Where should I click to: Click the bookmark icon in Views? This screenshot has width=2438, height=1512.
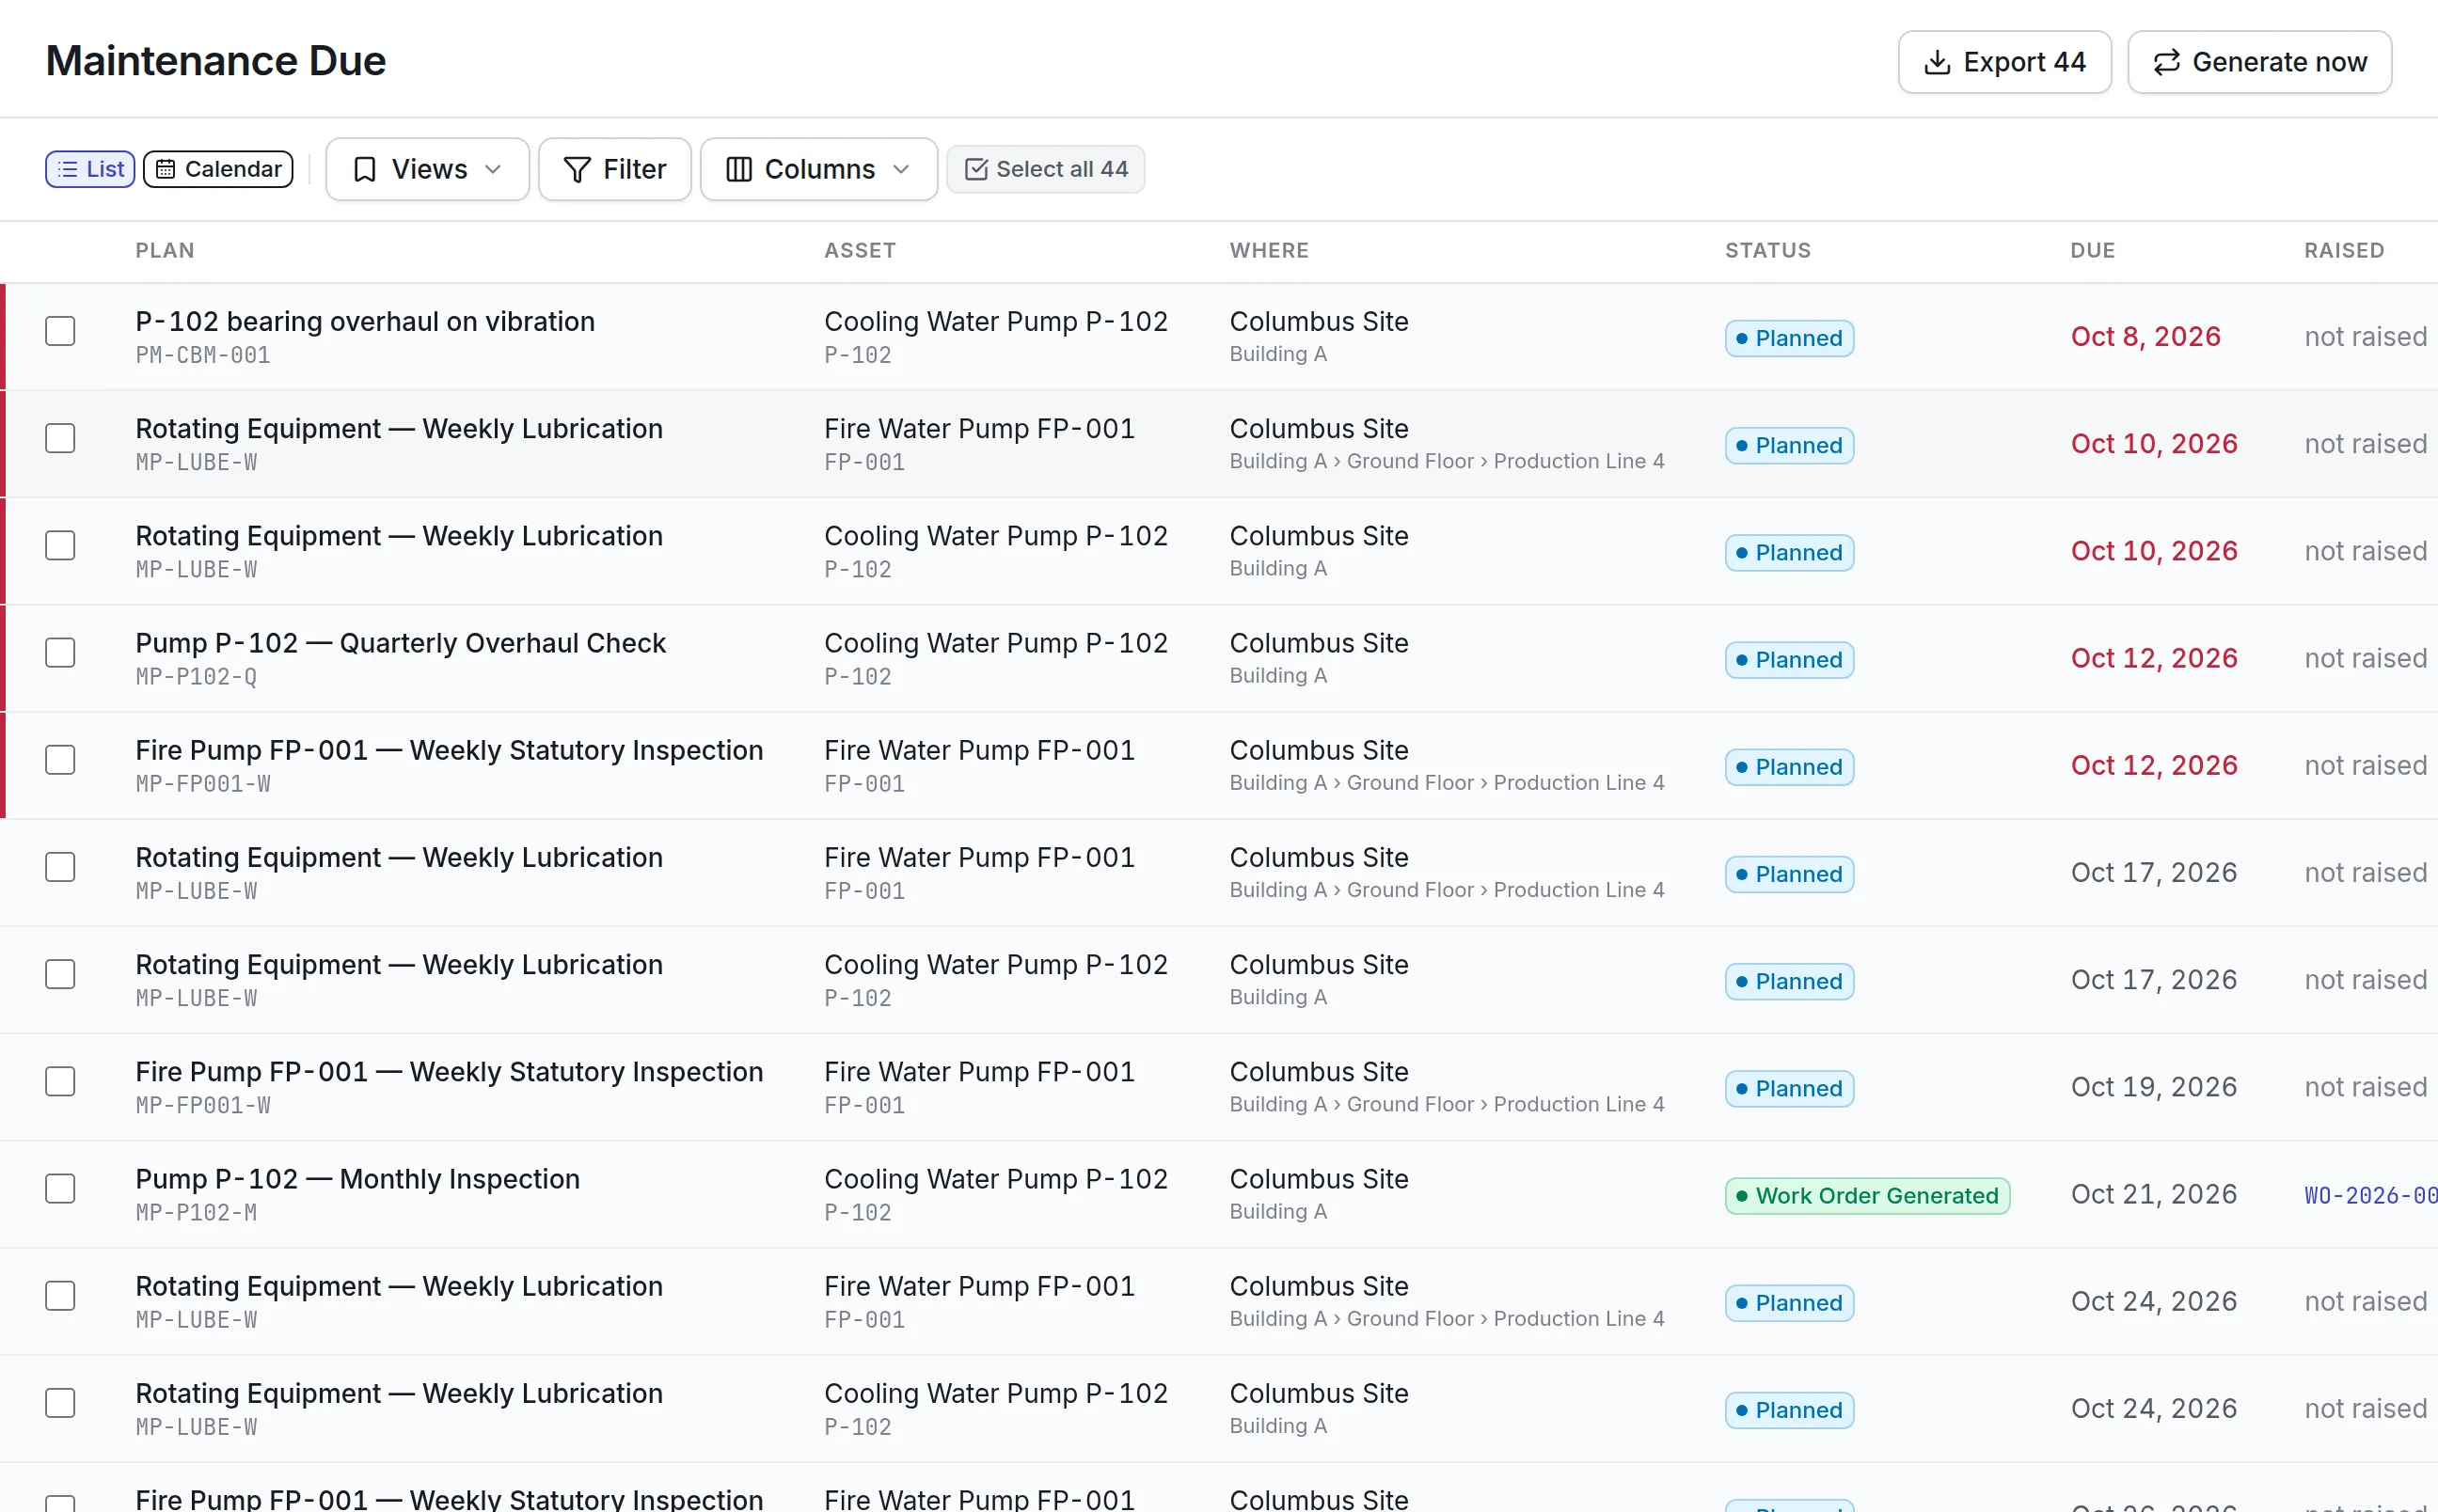pyautogui.click(x=365, y=170)
